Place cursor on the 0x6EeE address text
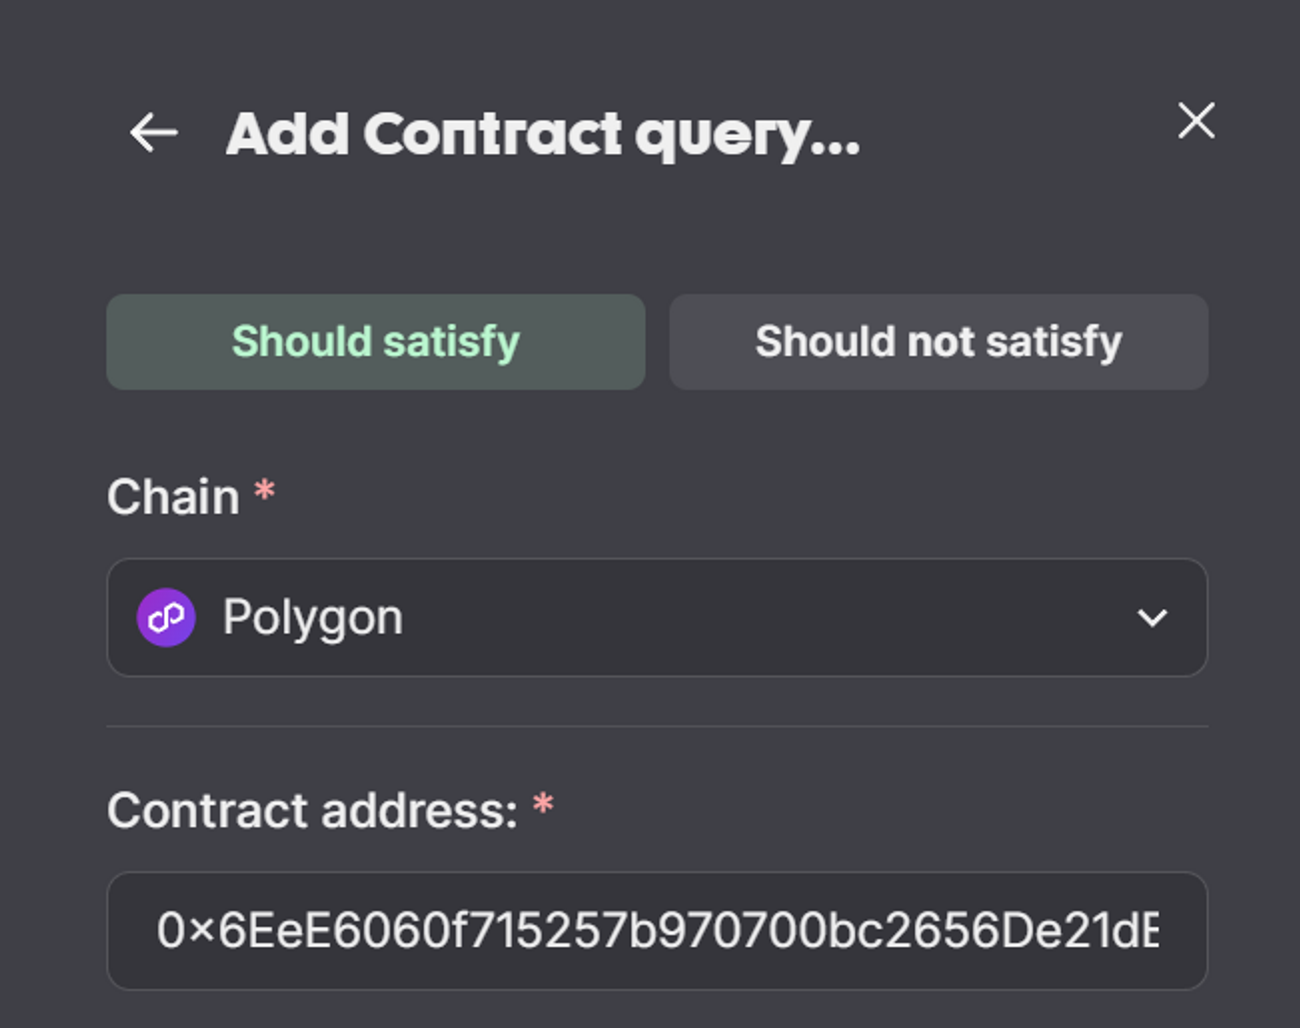This screenshot has width=1300, height=1028. 657,931
